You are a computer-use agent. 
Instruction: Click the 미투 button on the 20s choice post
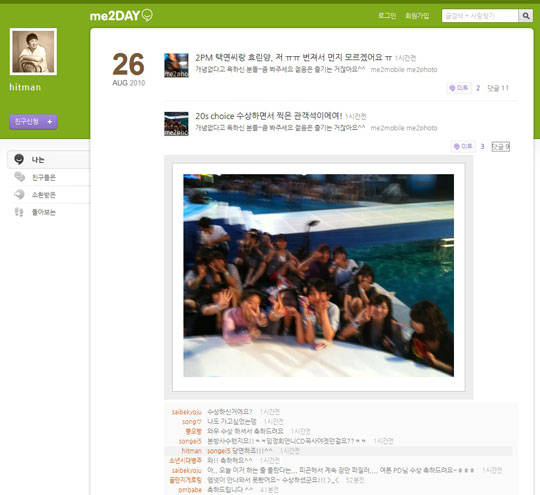(x=463, y=147)
